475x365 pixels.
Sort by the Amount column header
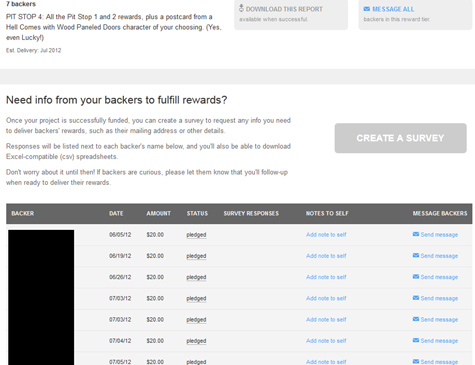(158, 213)
